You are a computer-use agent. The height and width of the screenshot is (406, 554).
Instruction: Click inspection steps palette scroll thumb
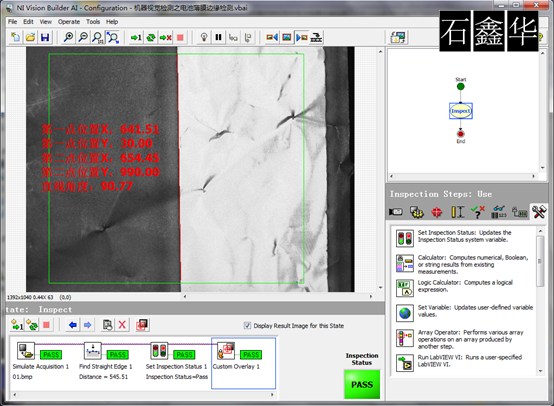click(540, 261)
